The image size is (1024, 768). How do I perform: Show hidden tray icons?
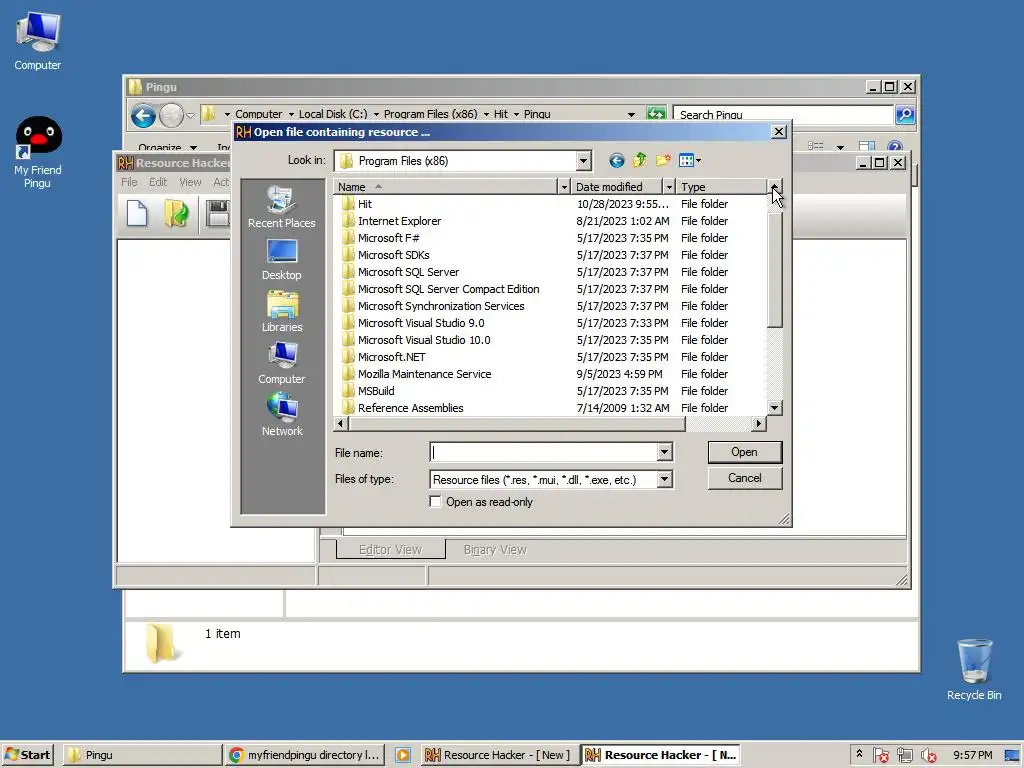click(859, 754)
